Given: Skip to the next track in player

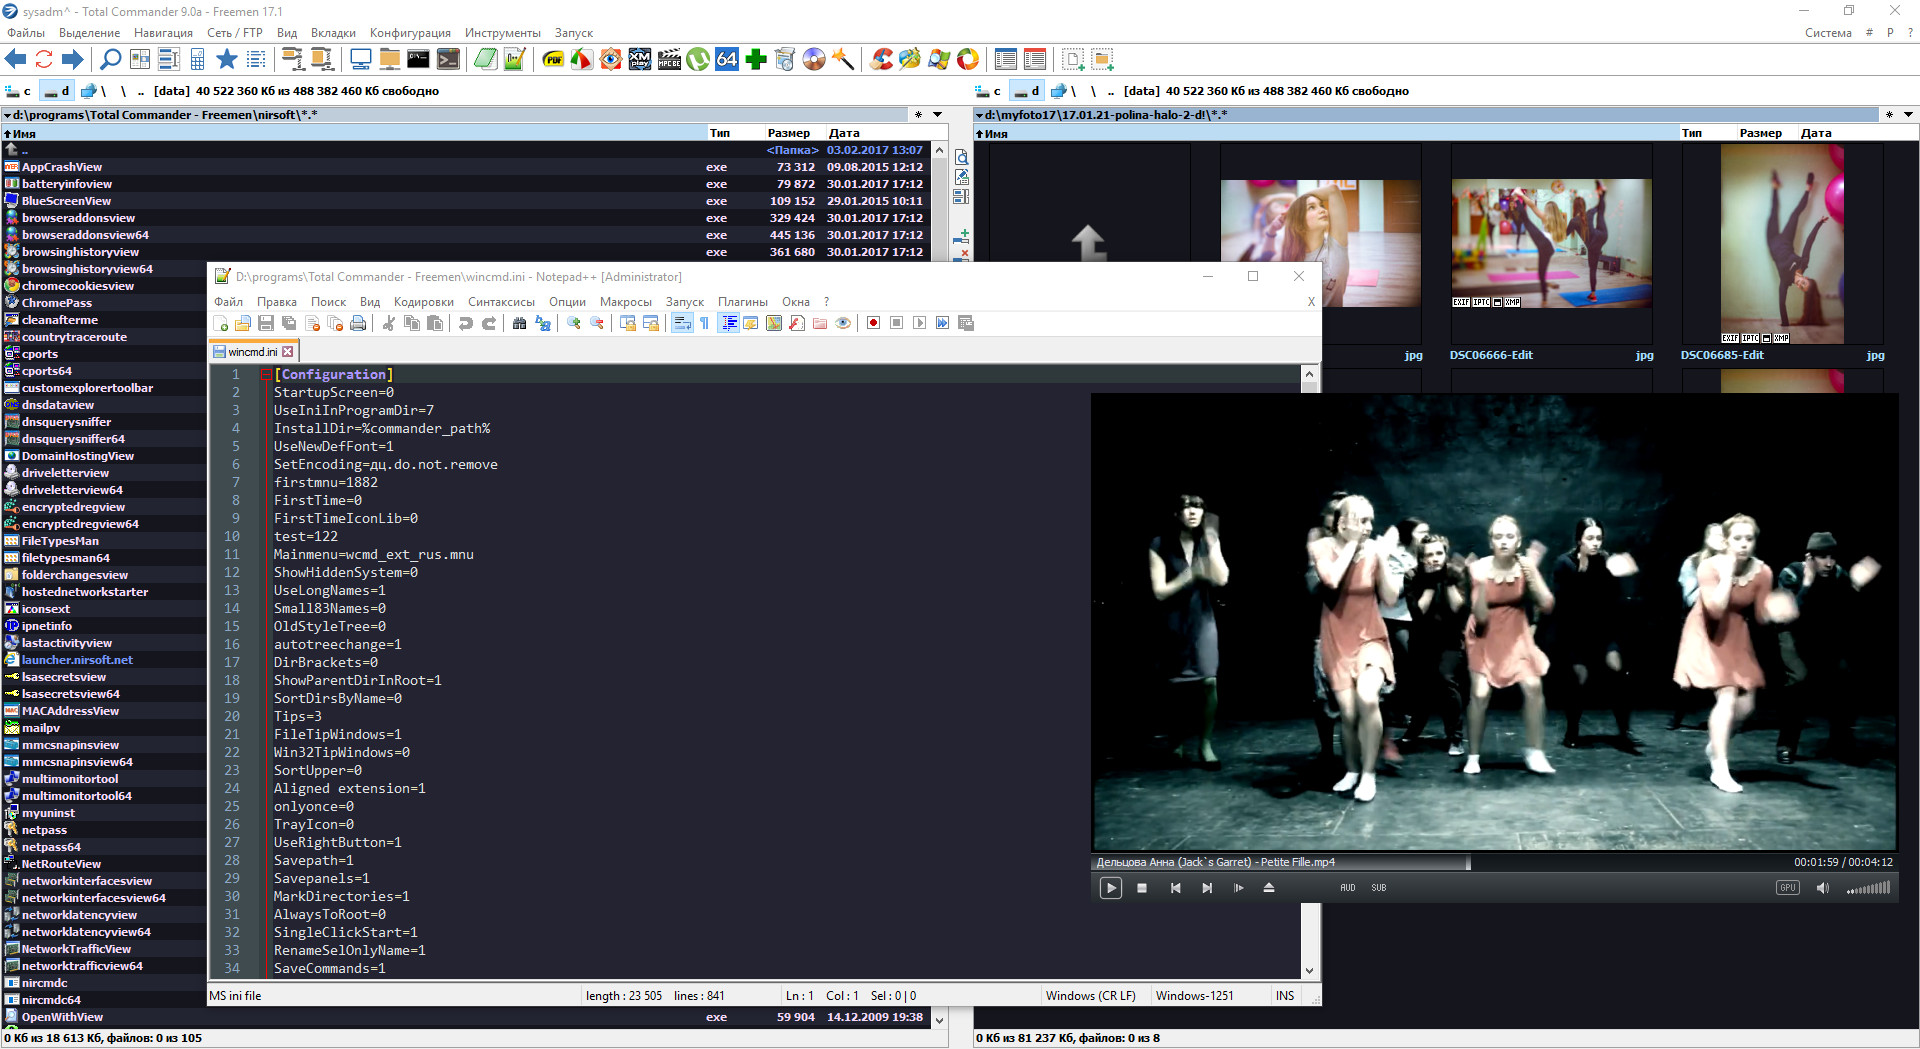Looking at the screenshot, I should click(x=1207, y=888).
